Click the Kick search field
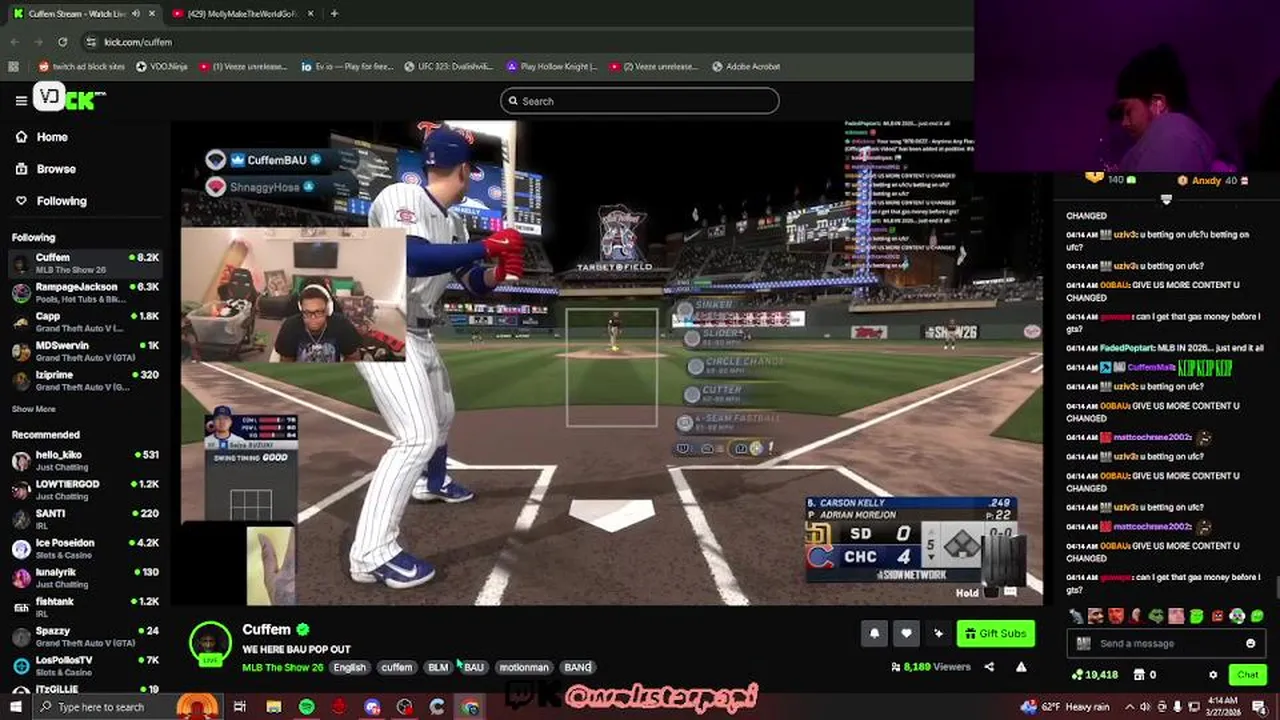 [640, 101]
